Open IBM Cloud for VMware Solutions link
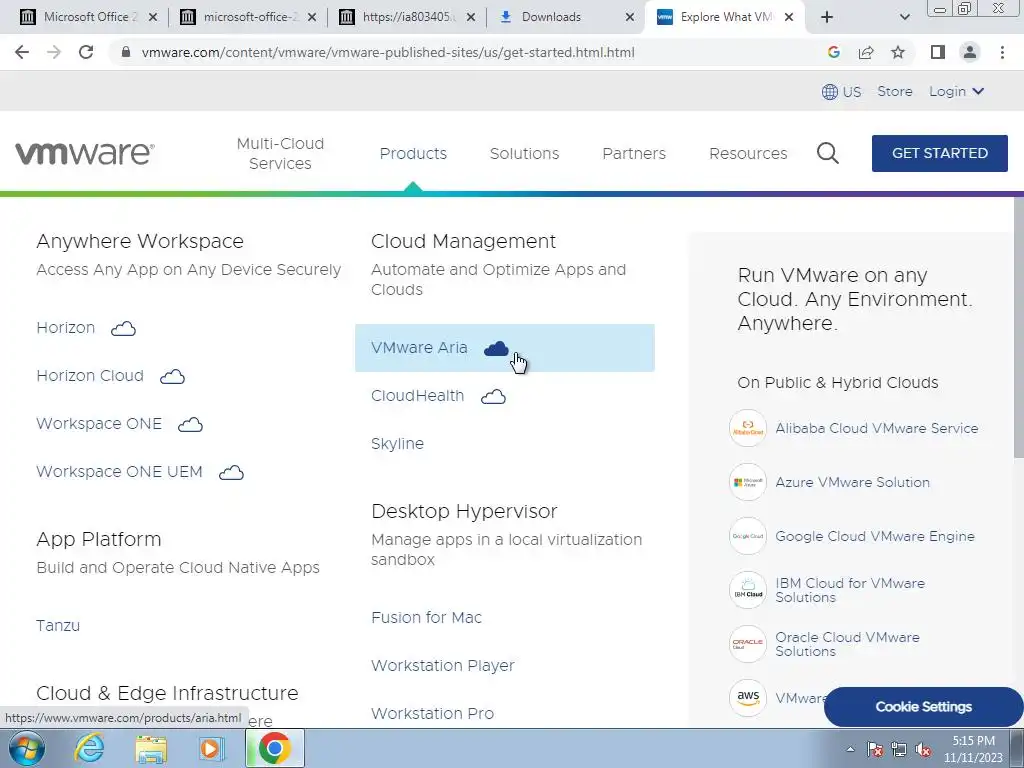This screenshot has width=1024, height=768. [850, 590]
